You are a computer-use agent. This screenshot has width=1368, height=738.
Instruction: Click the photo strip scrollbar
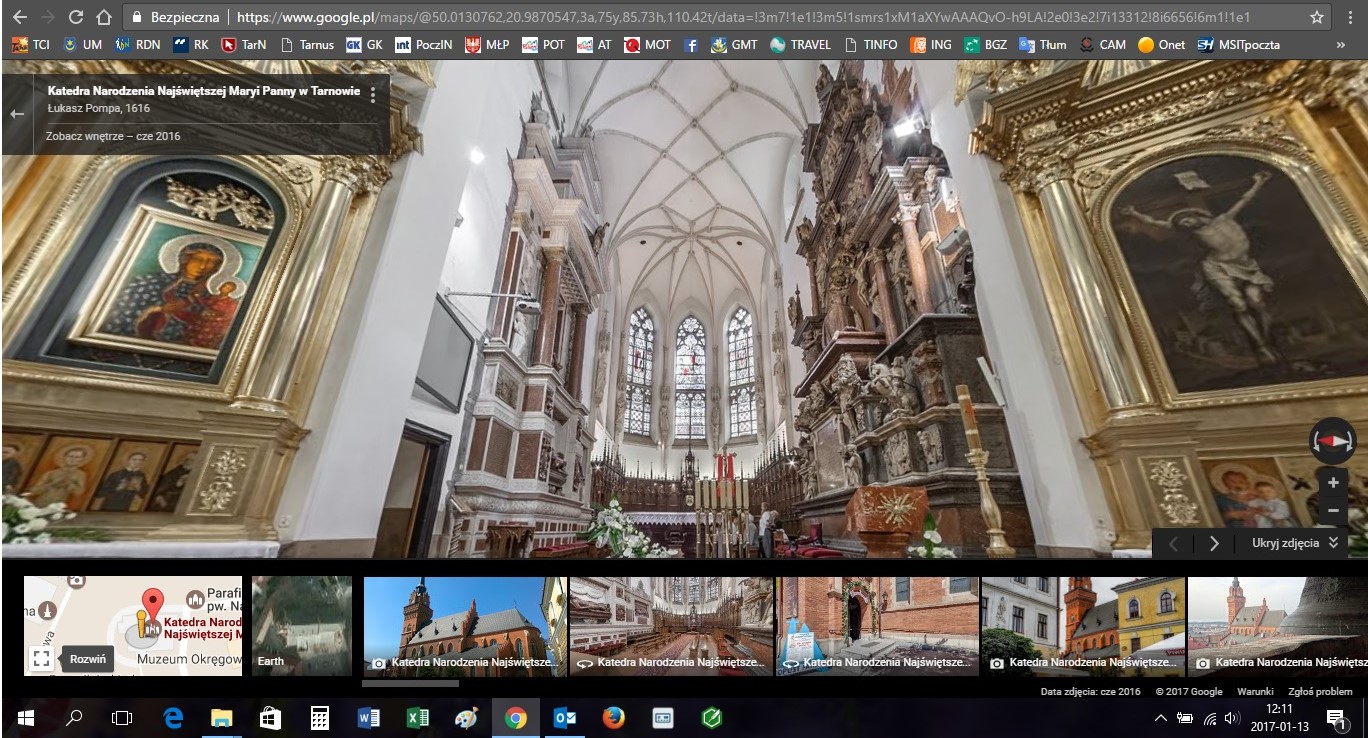410,684
